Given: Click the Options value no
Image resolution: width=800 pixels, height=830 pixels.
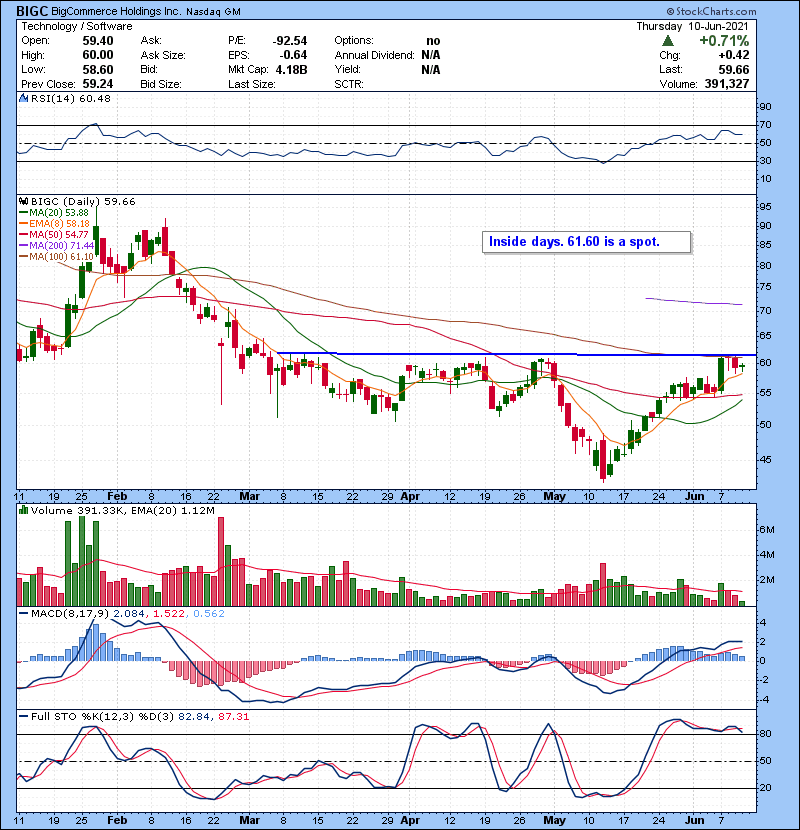Looking at the screenshot, I should [x=433, y=41].
